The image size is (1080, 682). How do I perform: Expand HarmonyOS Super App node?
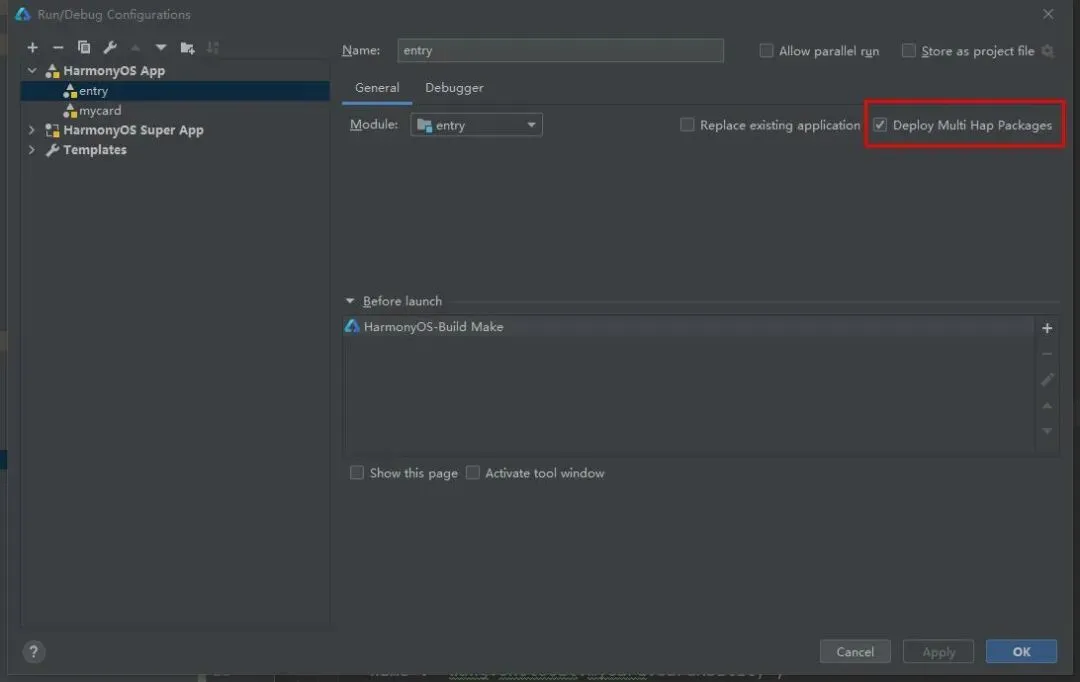(32, 130)
